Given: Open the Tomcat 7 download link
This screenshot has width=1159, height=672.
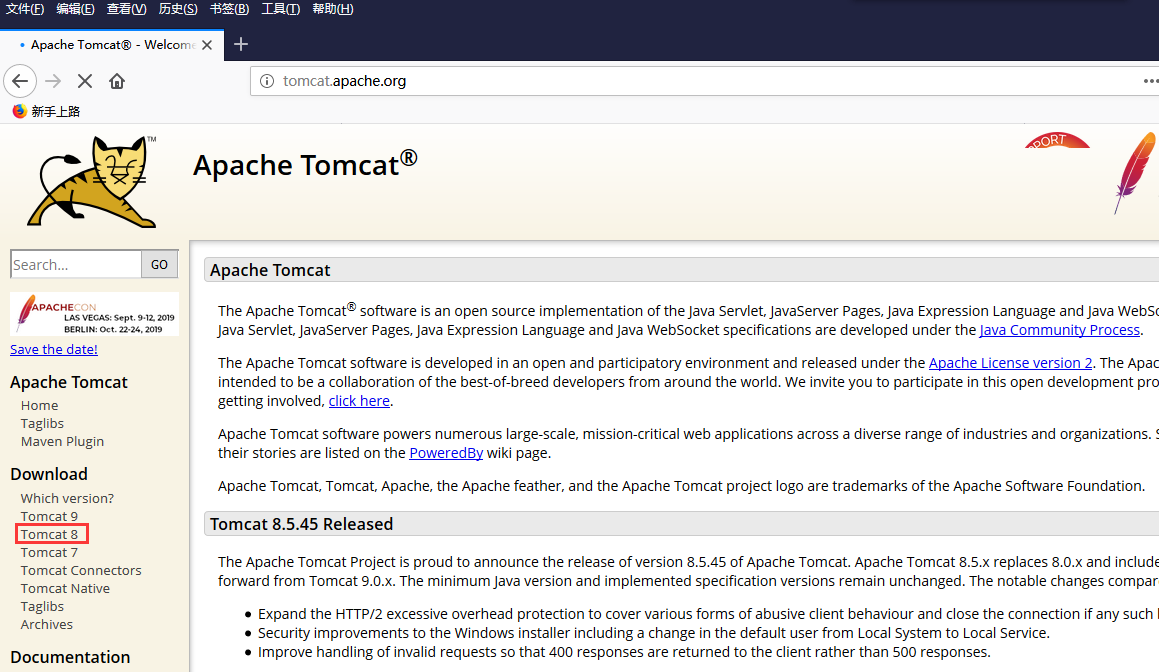Looking at the screenshot, I should 49,552.
